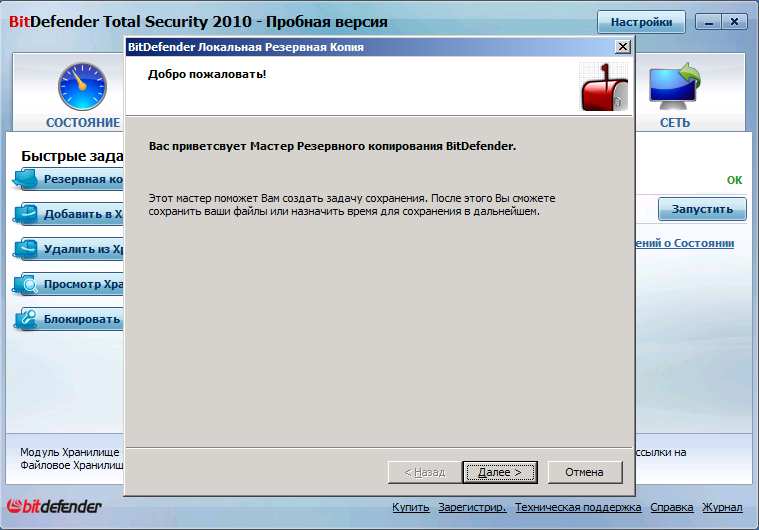Click the Просмотр Хранилища magnifier icon
759x530 pixels.
(25, 284)
